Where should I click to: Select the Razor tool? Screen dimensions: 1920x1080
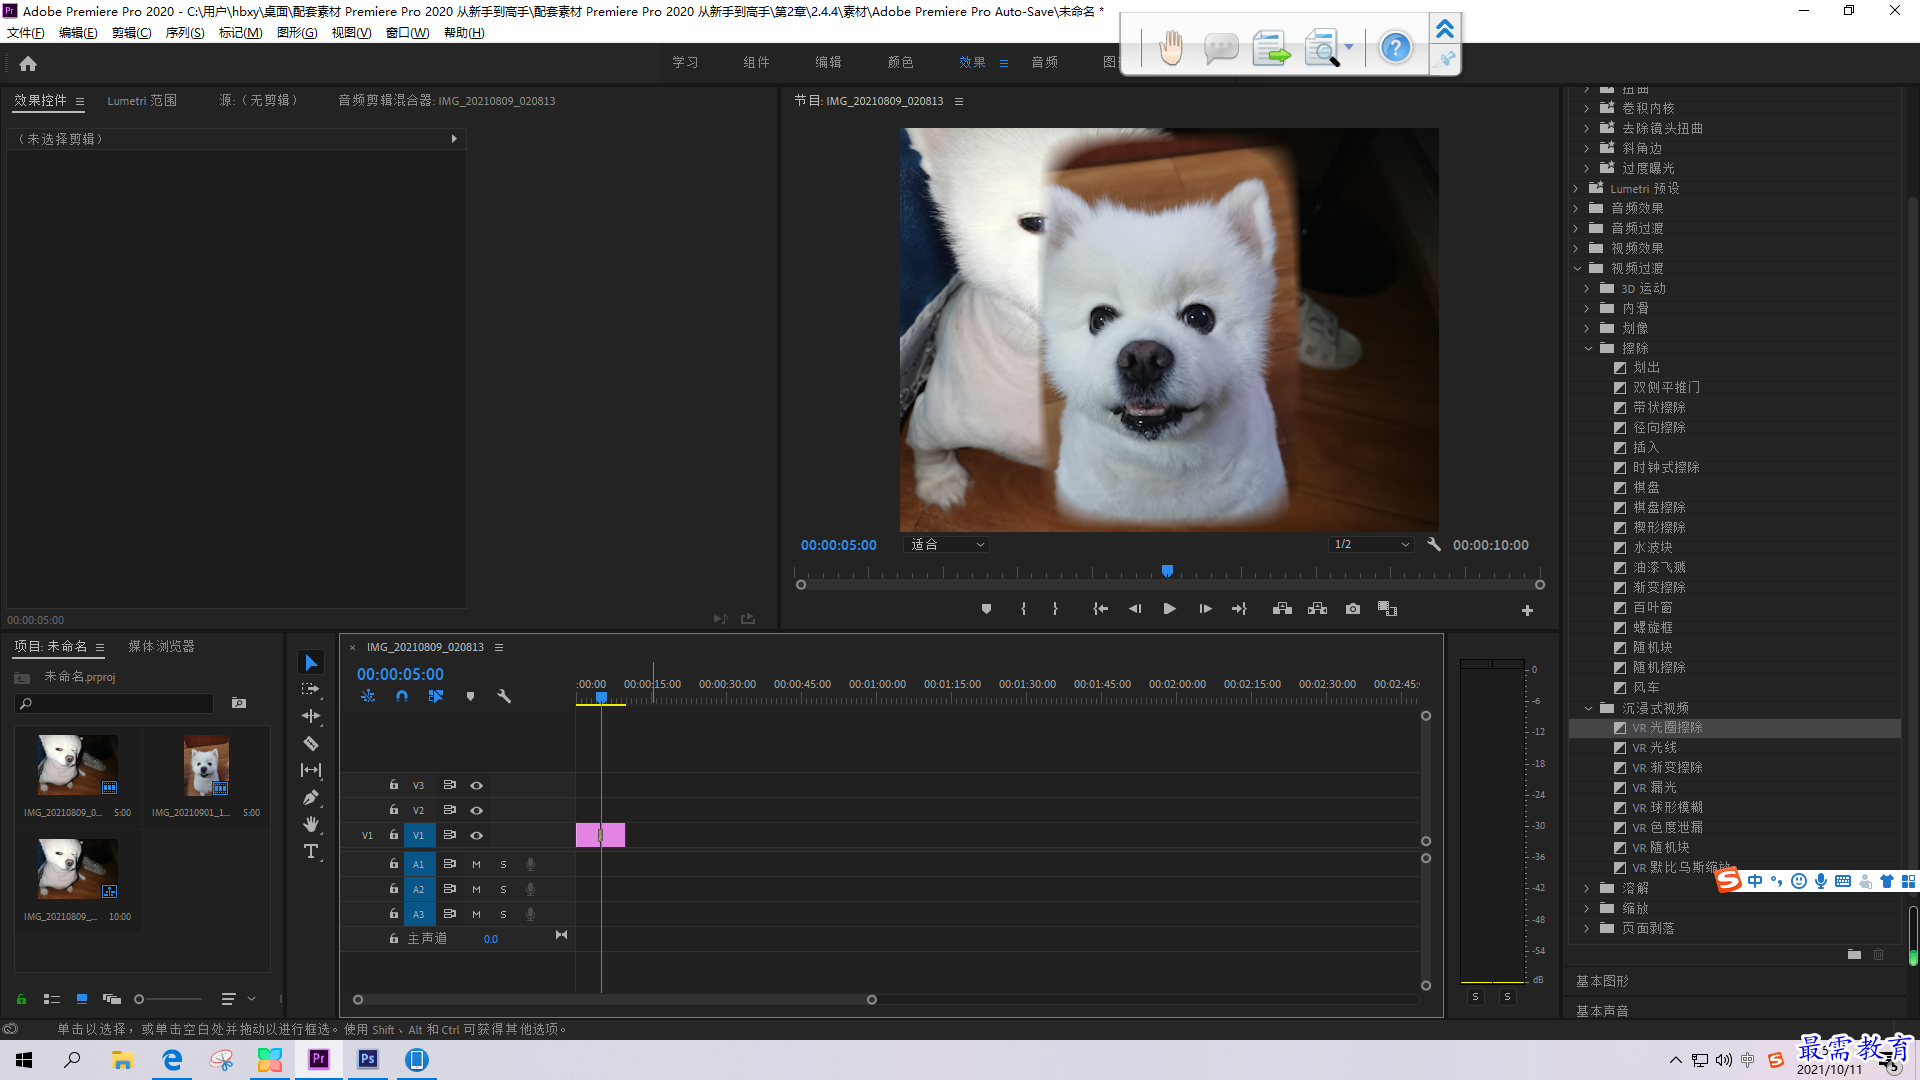311,743
